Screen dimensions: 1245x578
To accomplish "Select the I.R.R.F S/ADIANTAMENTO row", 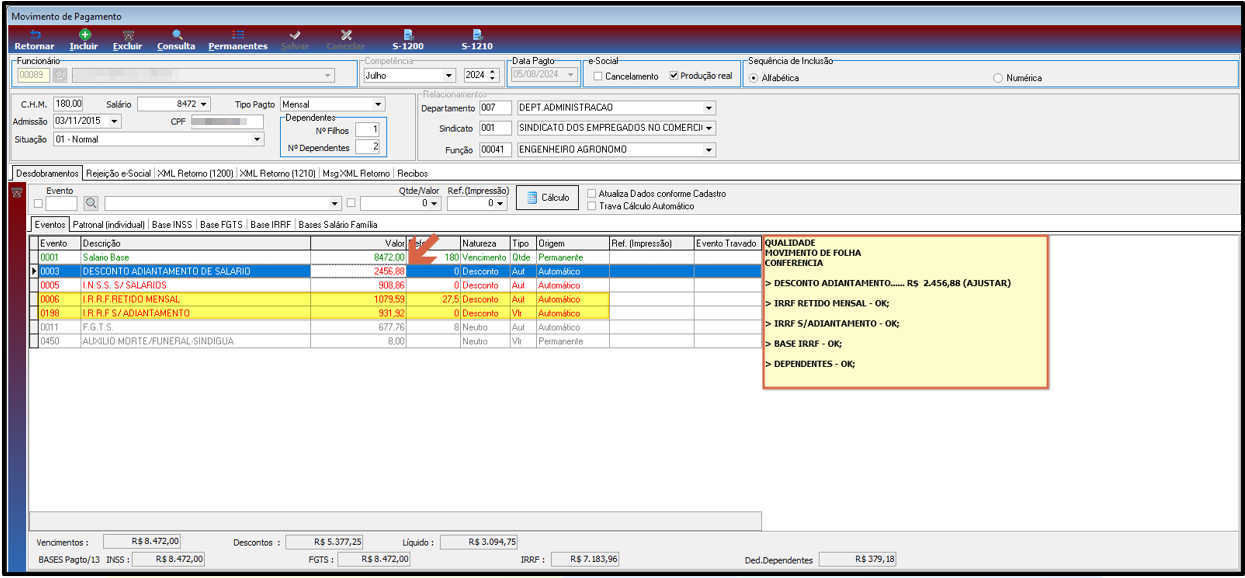I will (395, 313).
